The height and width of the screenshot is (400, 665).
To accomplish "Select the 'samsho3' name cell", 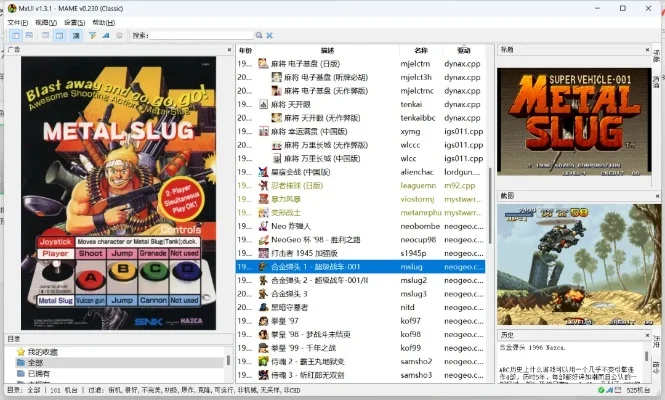I will (x=416, y=375).
